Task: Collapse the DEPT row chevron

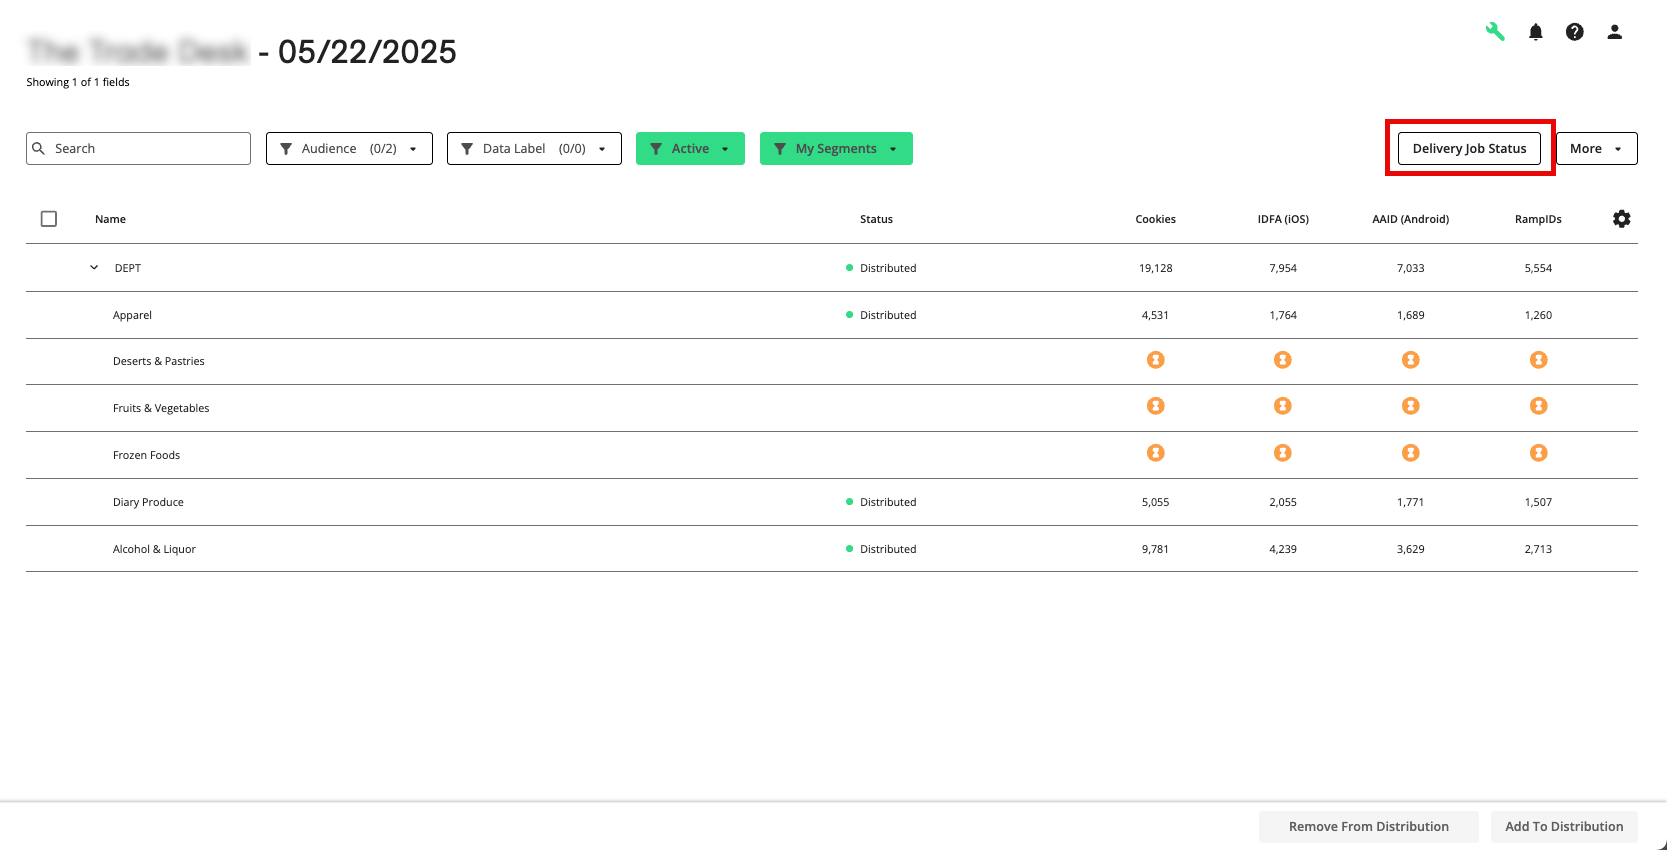Action: 94,268
